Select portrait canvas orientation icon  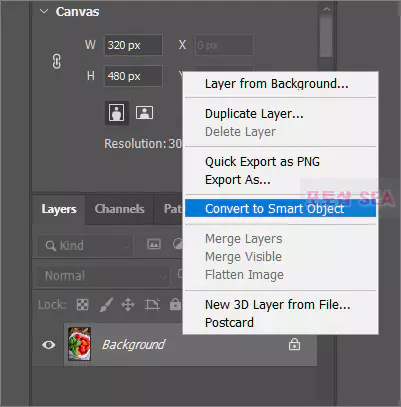click(117, 113)
